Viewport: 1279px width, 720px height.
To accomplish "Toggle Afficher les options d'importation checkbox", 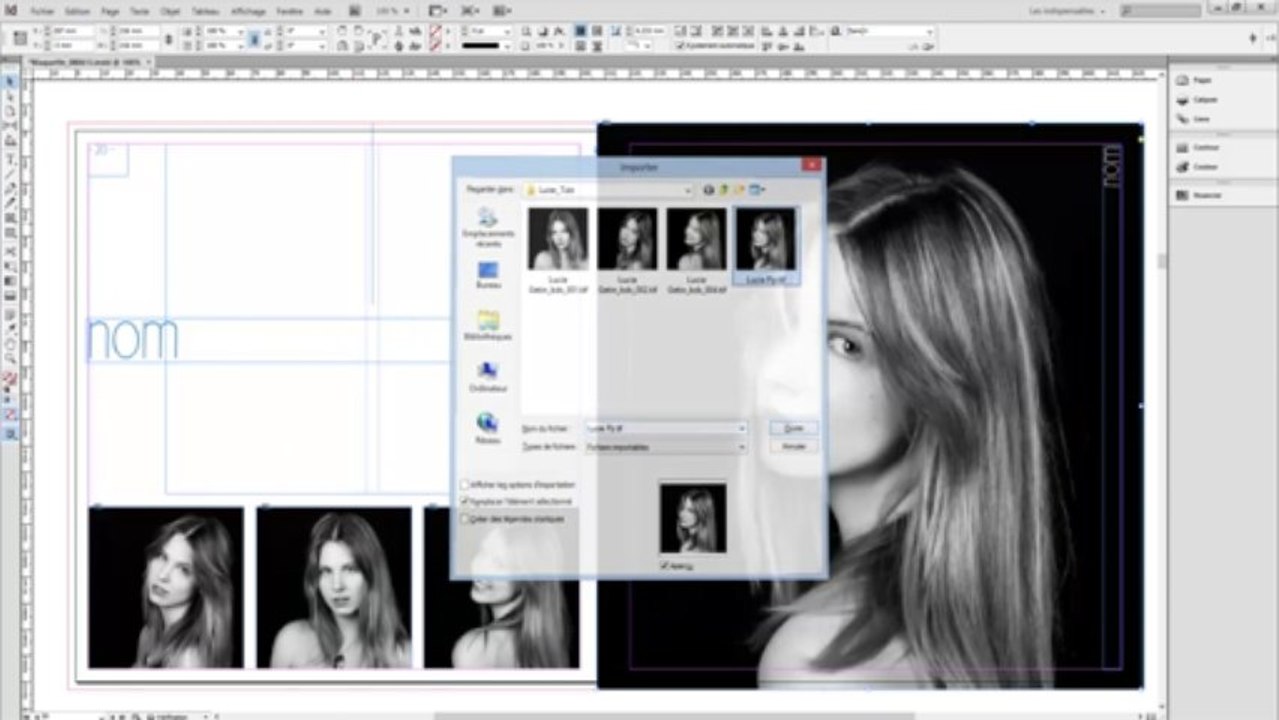I will (x=465, y=485).
